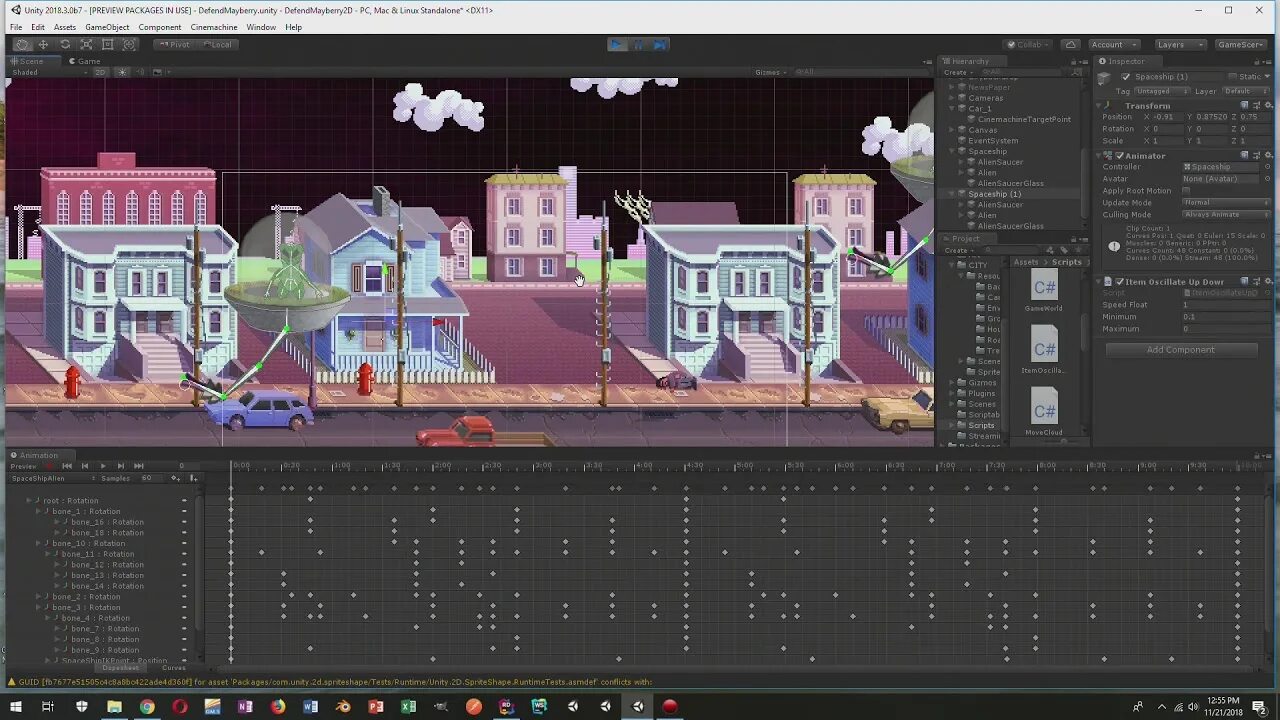Open Item Oscillate preset icon
This screenshot has height=720, width=1280.
point(1256,281)
